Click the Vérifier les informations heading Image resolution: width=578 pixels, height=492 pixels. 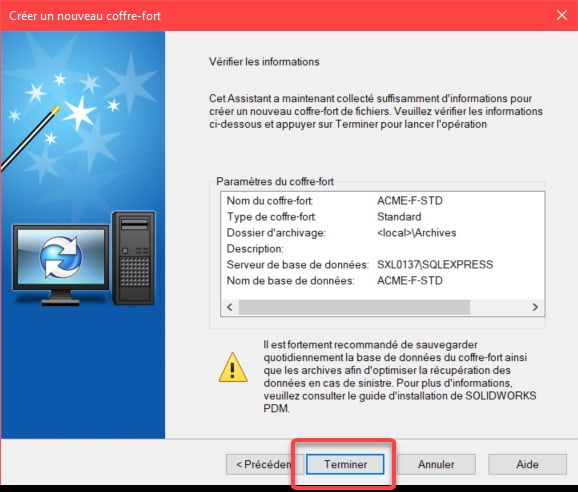click(264, 62)
